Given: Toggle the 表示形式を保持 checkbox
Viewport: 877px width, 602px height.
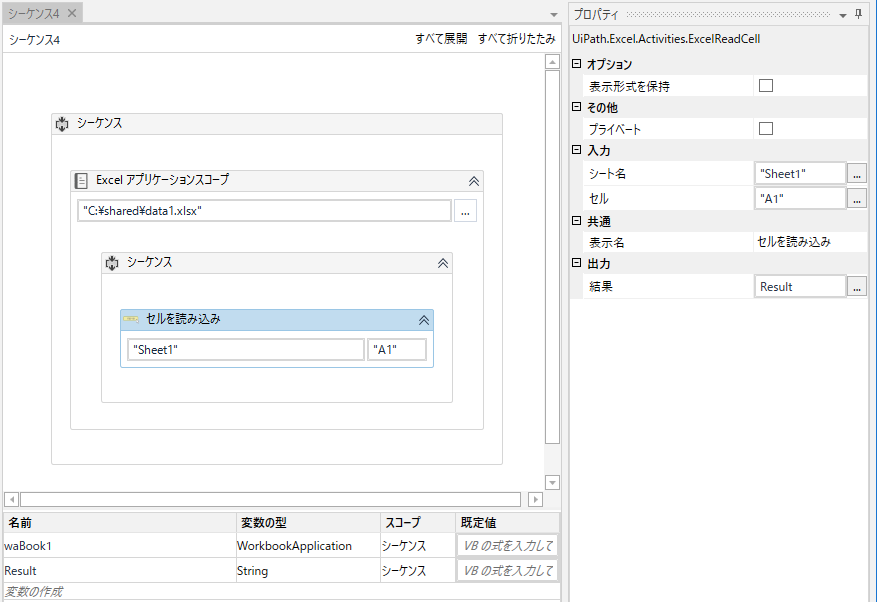Looking at the screenshot, I should point(766,86).
